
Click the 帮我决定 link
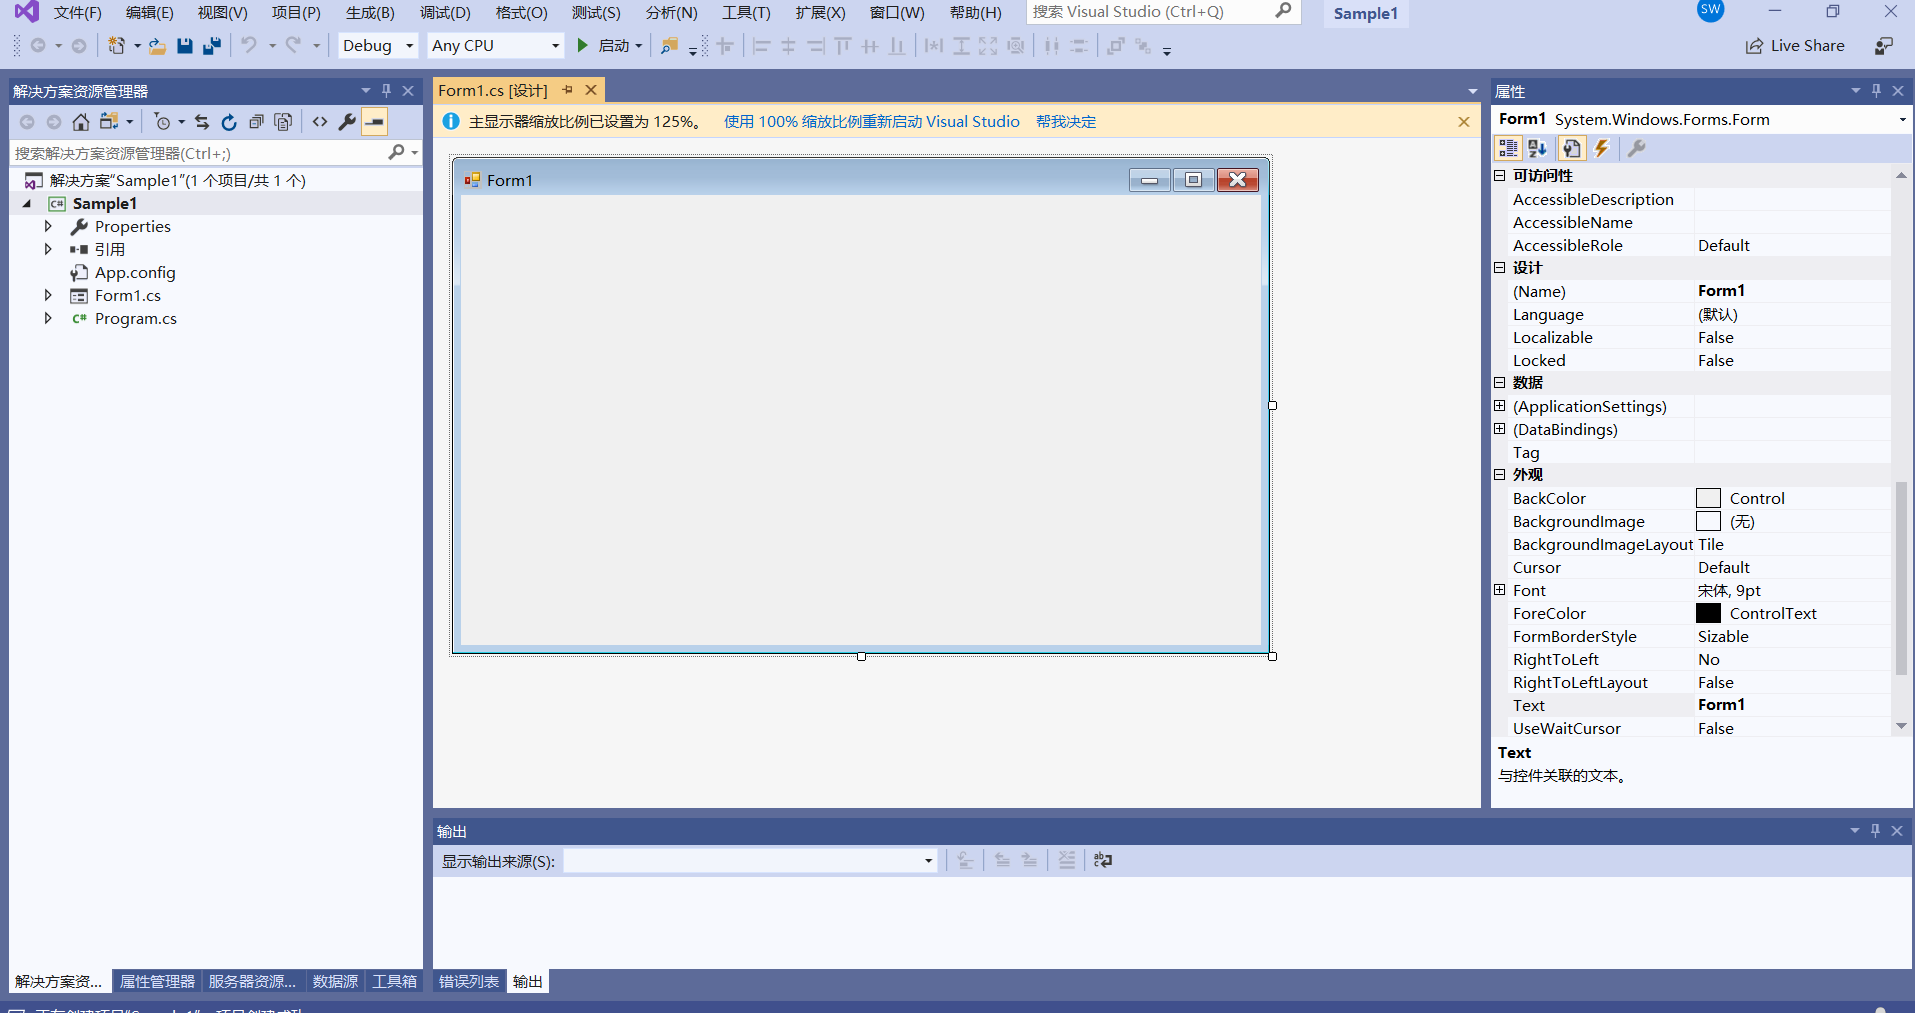[x=1066, y=121]
